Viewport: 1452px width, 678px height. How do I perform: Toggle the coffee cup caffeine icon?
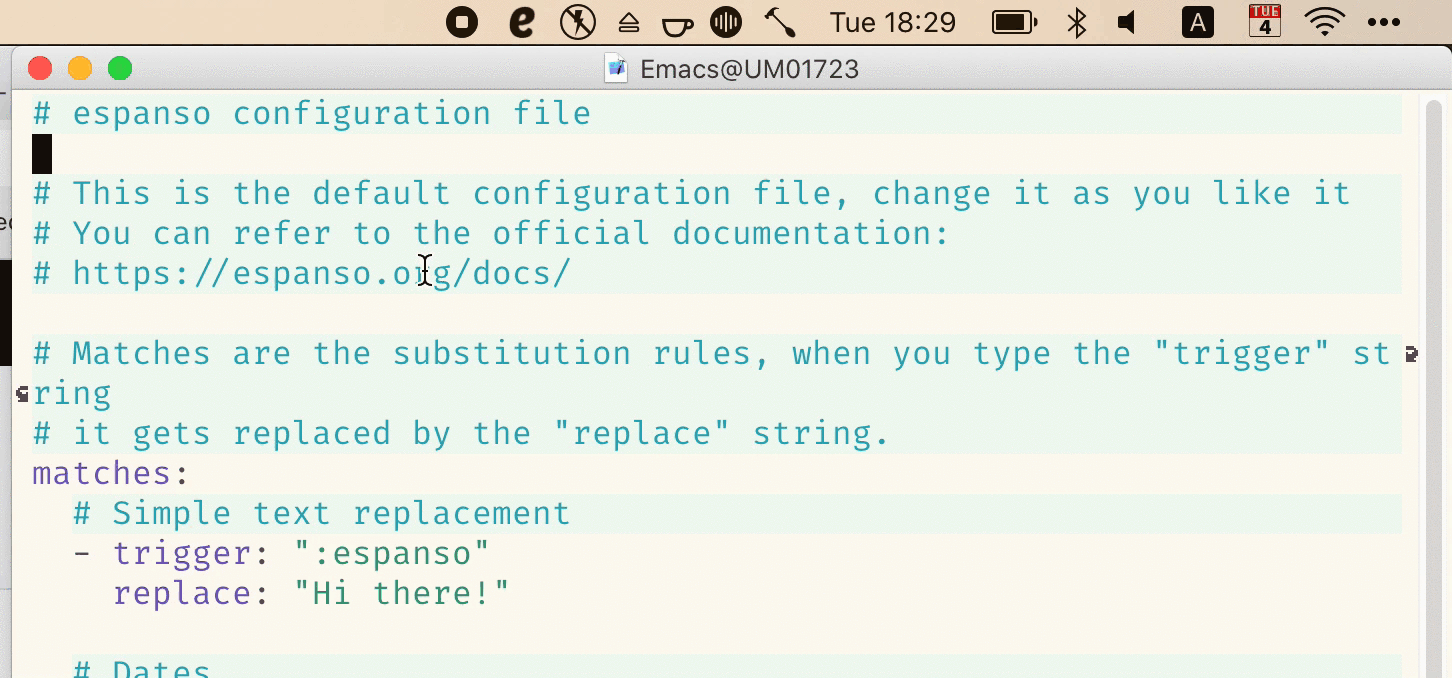pos(677,21)
